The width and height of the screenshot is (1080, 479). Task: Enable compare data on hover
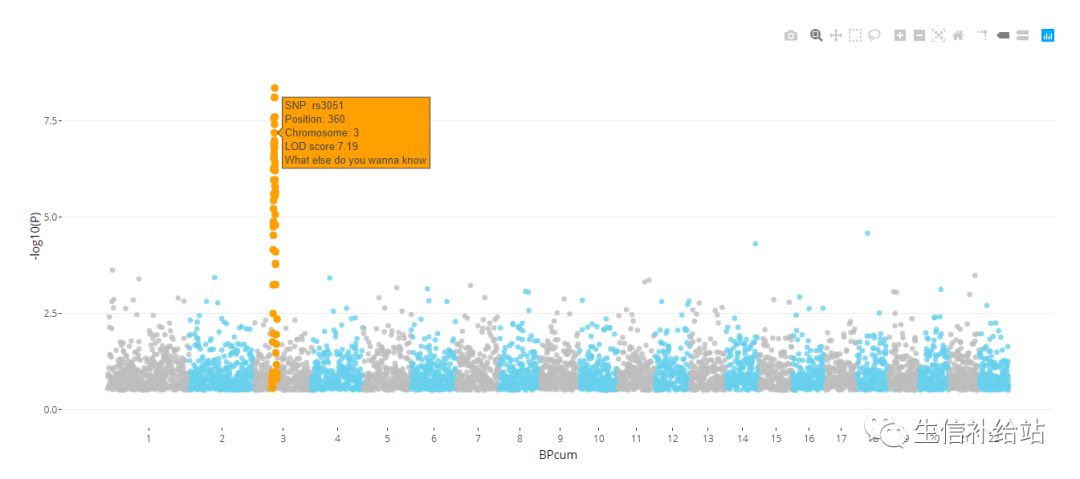click(x=1022, y=35)
